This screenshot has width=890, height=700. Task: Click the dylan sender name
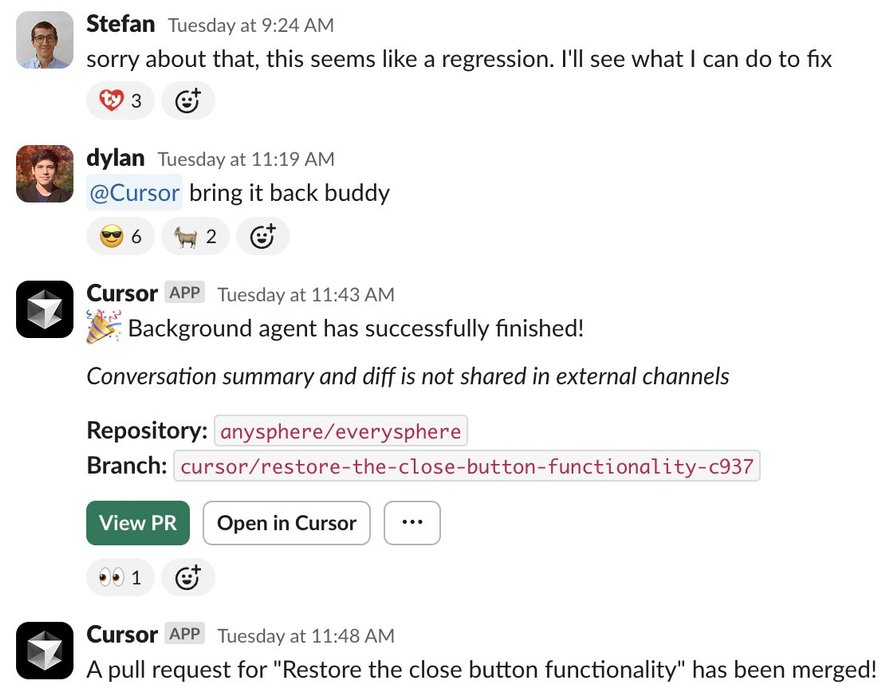point(115,158)
